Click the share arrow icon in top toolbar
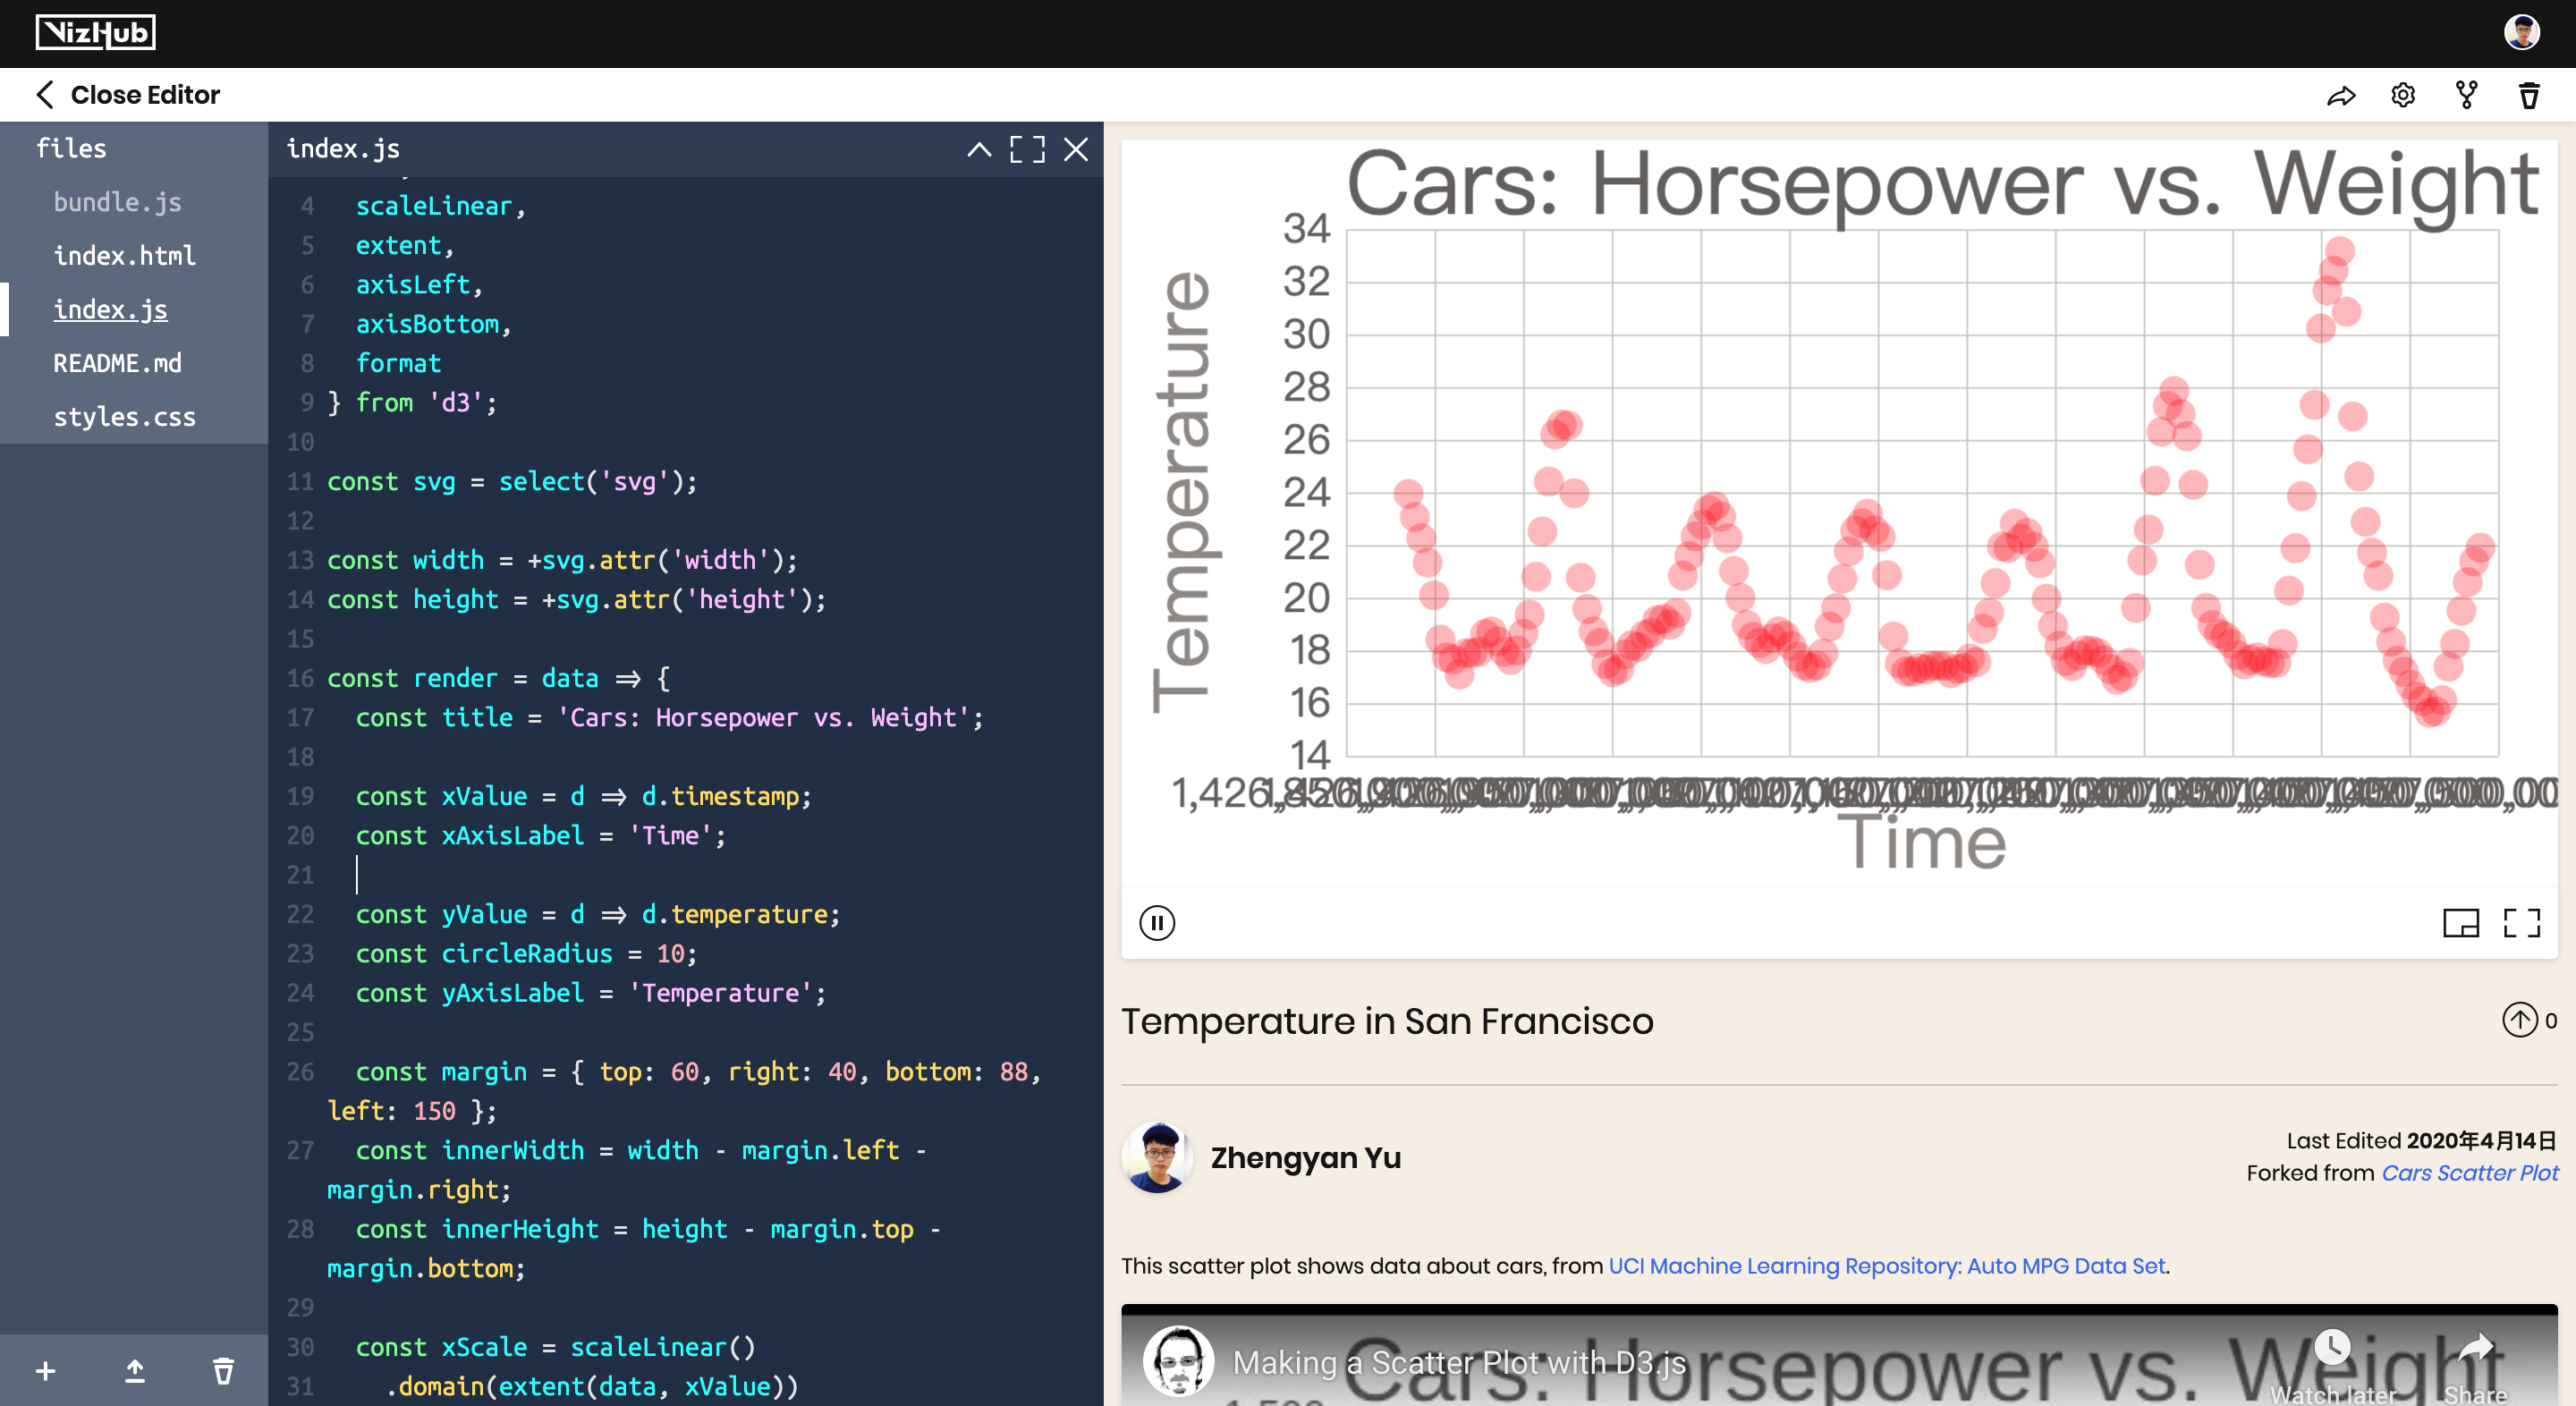Viewport: 2576px width, 1406px height. pyautogui.click(x=2341, y=96)
